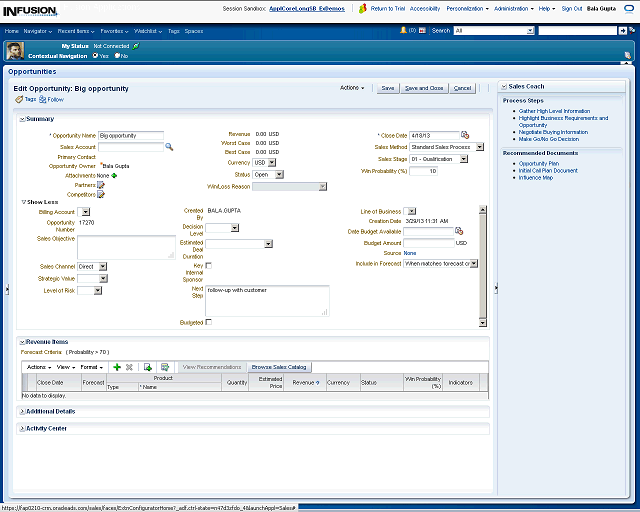Expand the Additional Details section
Viewport: 640px width, 512px height.
coord(22,411)
